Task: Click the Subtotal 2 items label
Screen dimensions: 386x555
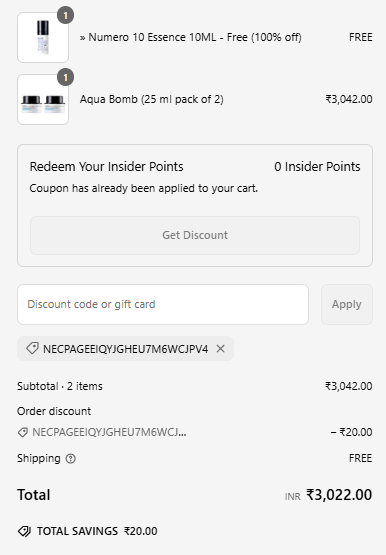Action: pos(60,386)
